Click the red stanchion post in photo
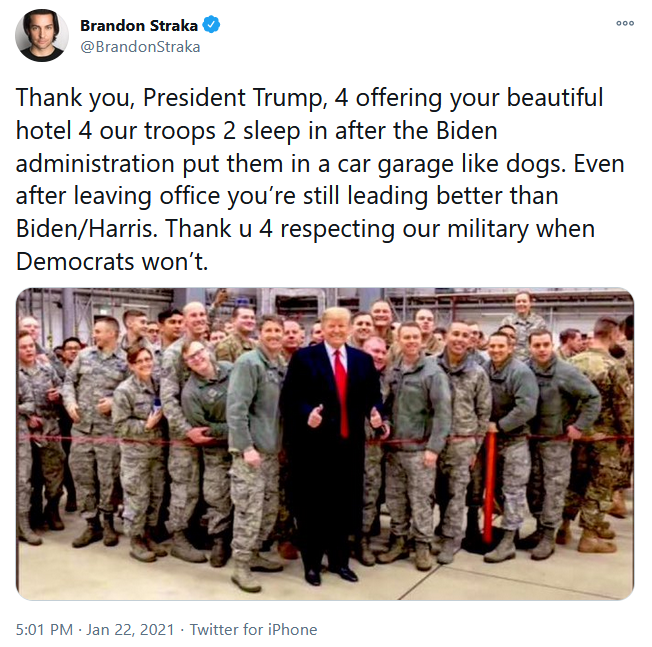Image resolution: width=652 pixels, height=647 pixels. [x=490, y=486]
